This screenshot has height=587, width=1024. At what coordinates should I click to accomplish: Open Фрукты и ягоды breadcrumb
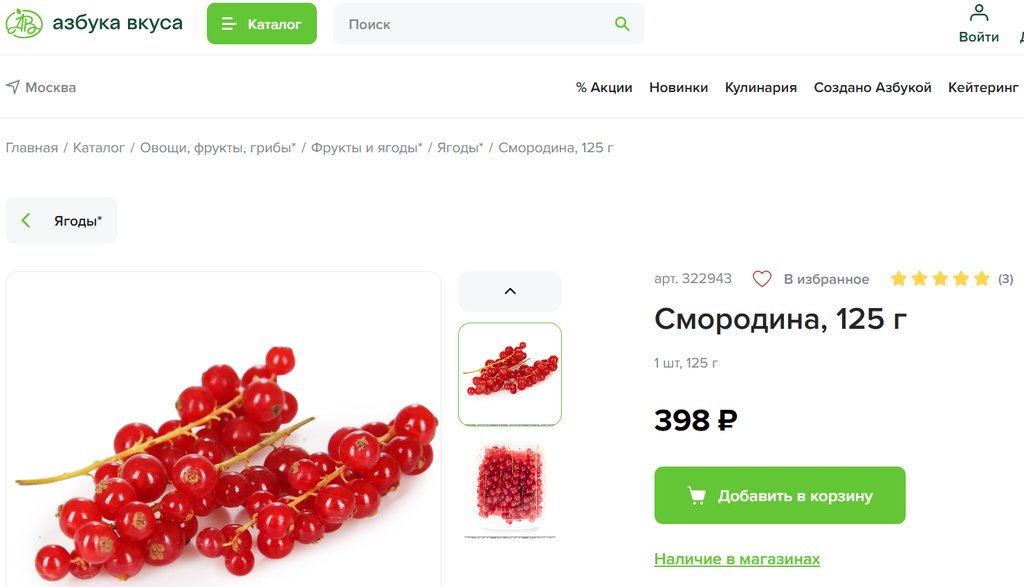pos(366,148)
